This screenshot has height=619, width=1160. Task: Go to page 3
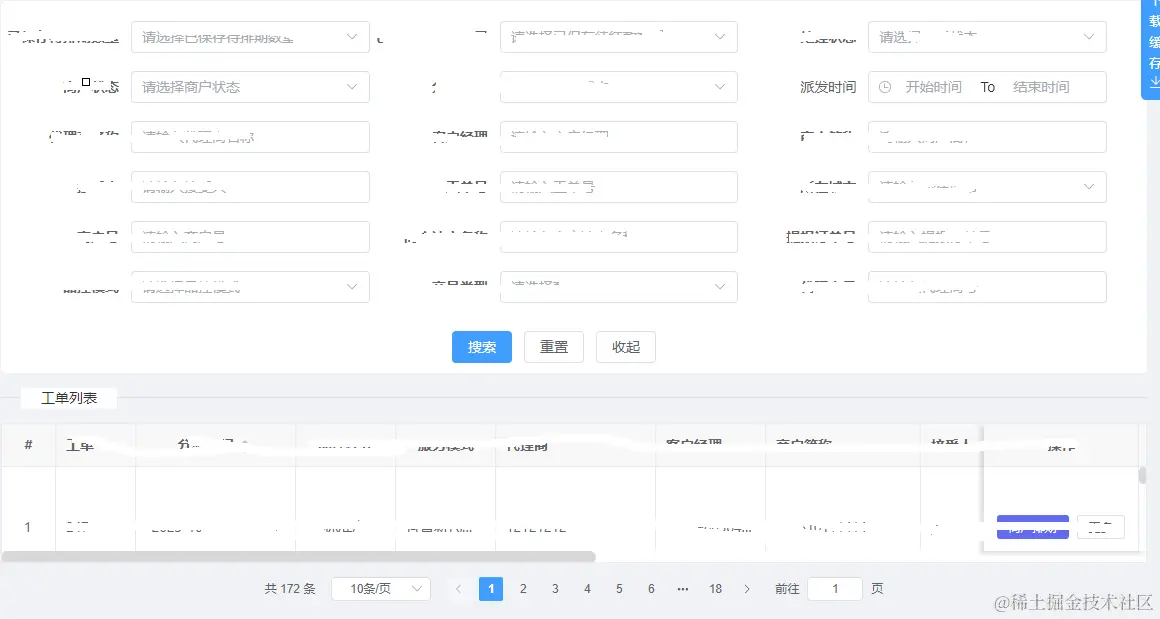(555, 589)
